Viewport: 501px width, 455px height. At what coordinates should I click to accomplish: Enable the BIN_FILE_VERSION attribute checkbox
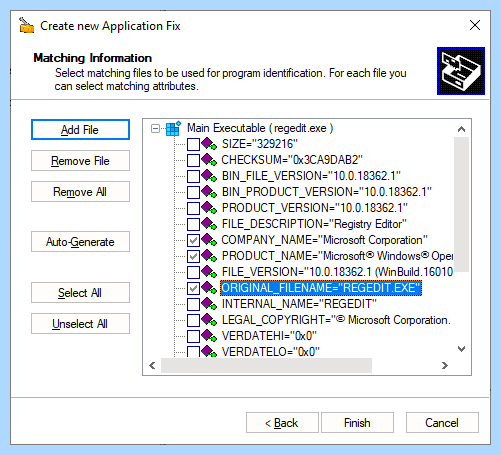(x=193, y=176)
